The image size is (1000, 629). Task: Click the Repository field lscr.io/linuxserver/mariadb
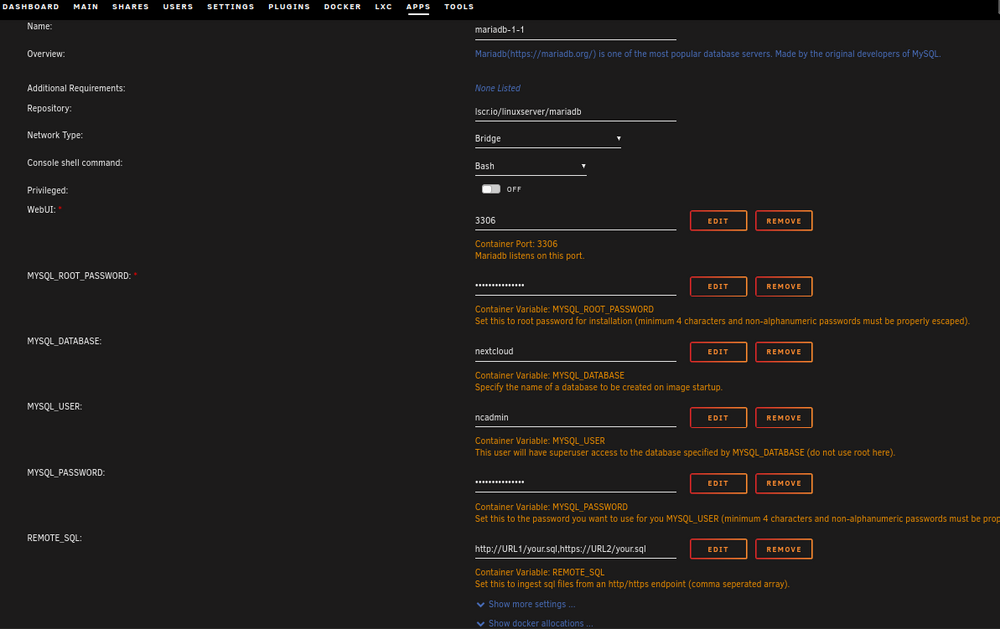click(575, 112)
